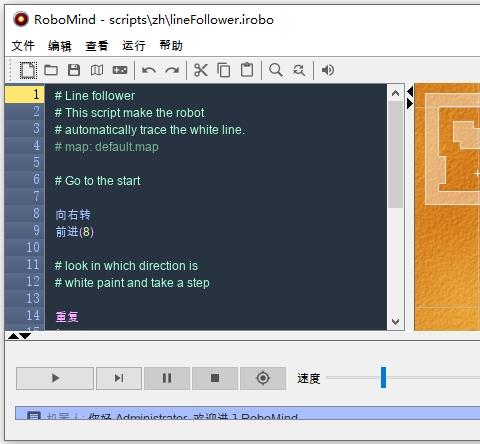This screenshot has height=444, width=480.
Task: Expand editor with right-pointing splitter arrow
Action: point(410,104)
